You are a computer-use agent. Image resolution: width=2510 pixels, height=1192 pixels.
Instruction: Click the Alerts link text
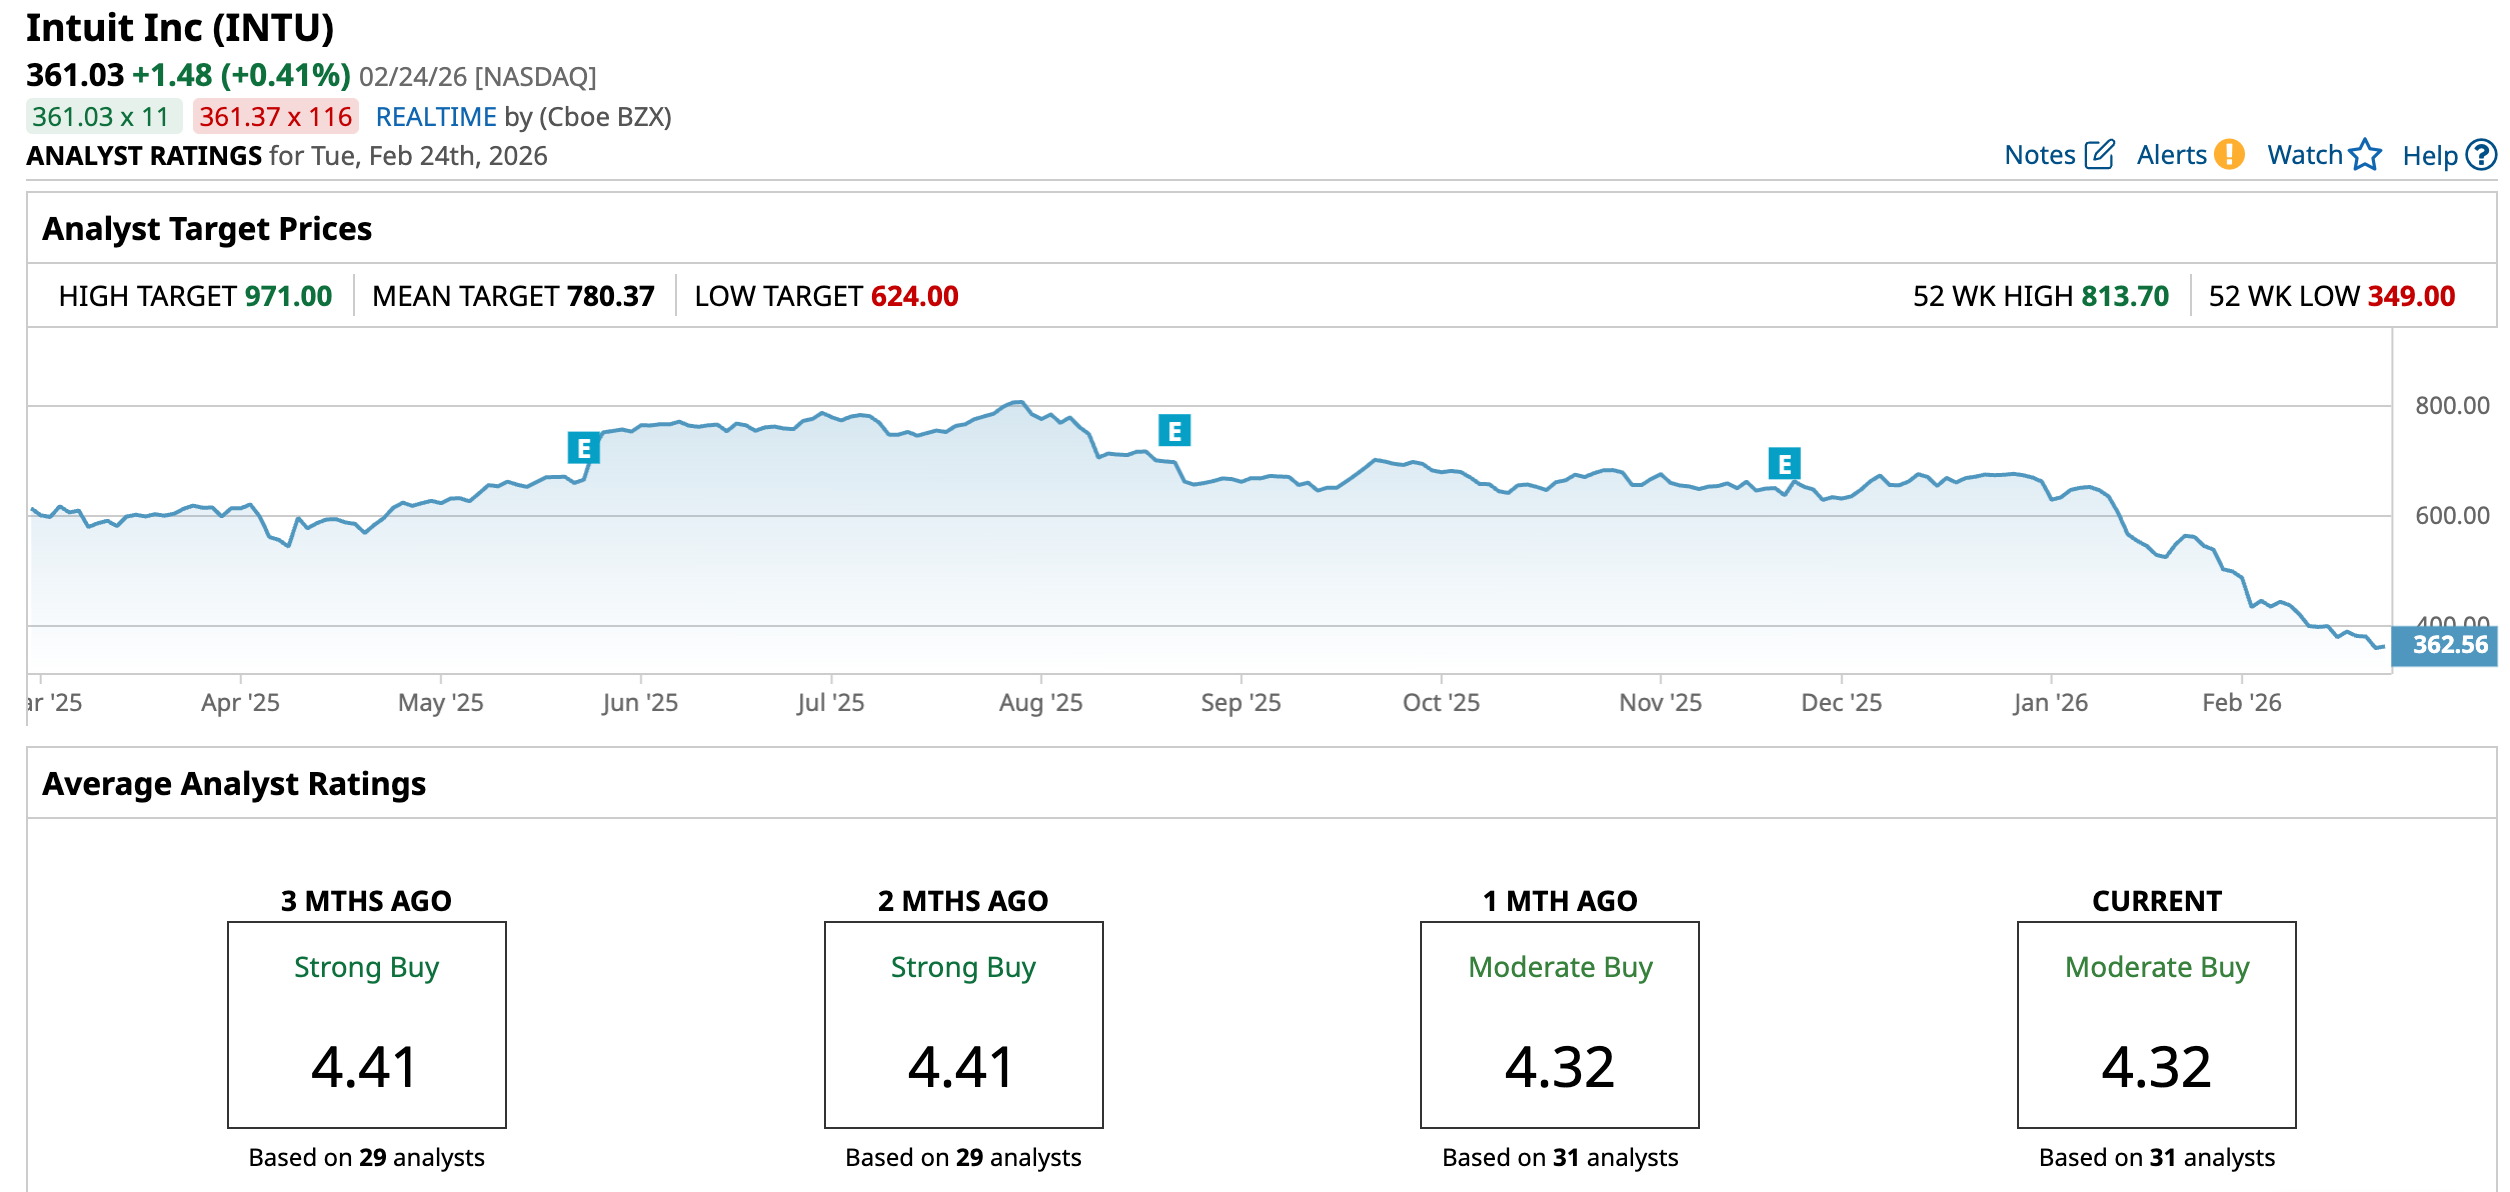(2171, 155)
